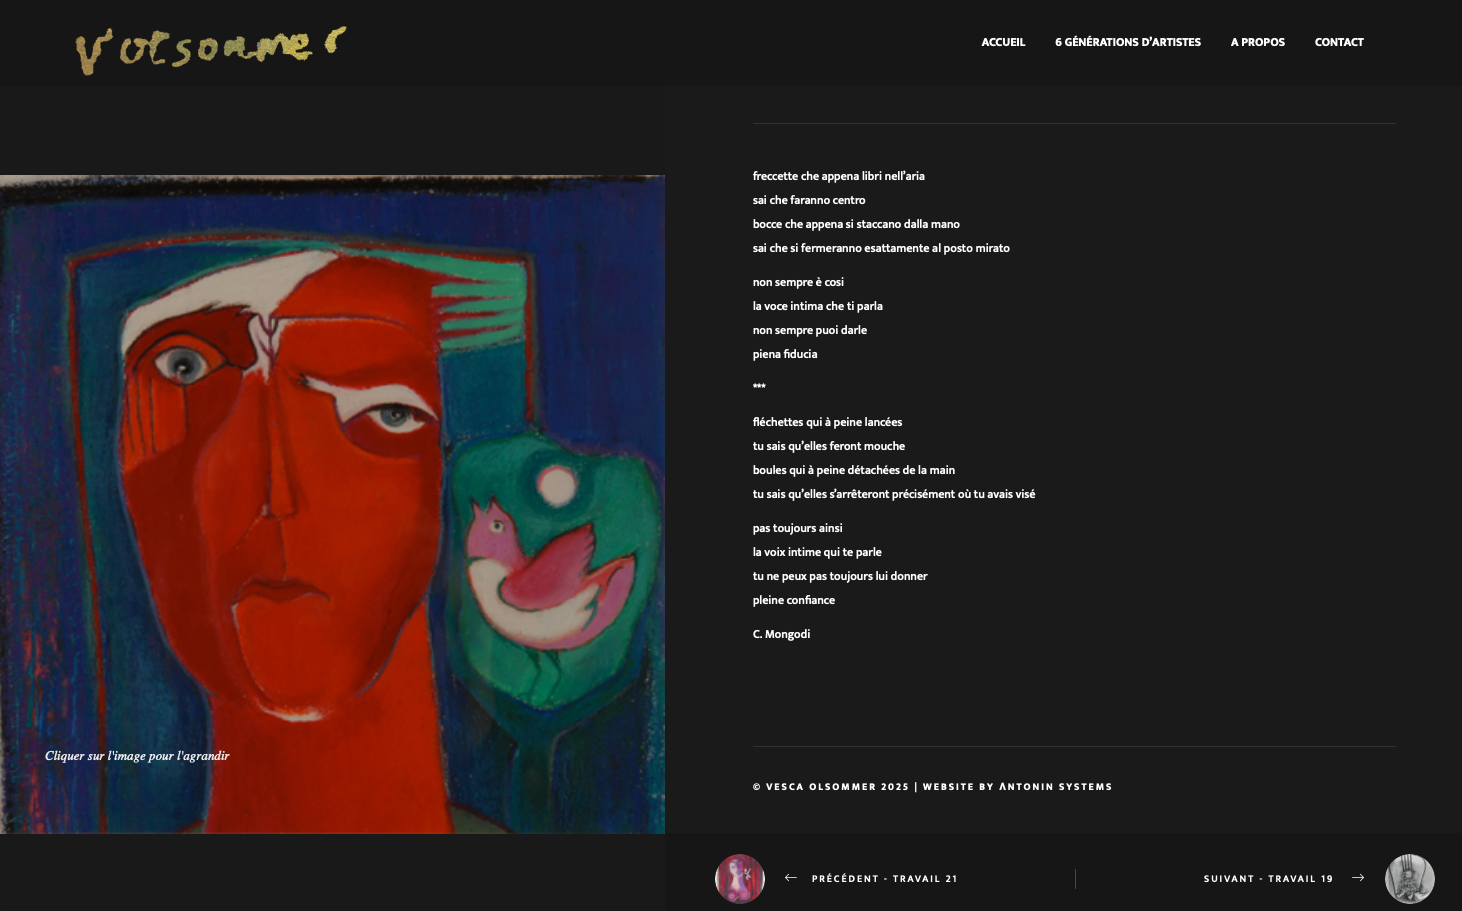
Task: Open the Travail 19 circular thumbnail
Action: click(x=1410, y=879)
